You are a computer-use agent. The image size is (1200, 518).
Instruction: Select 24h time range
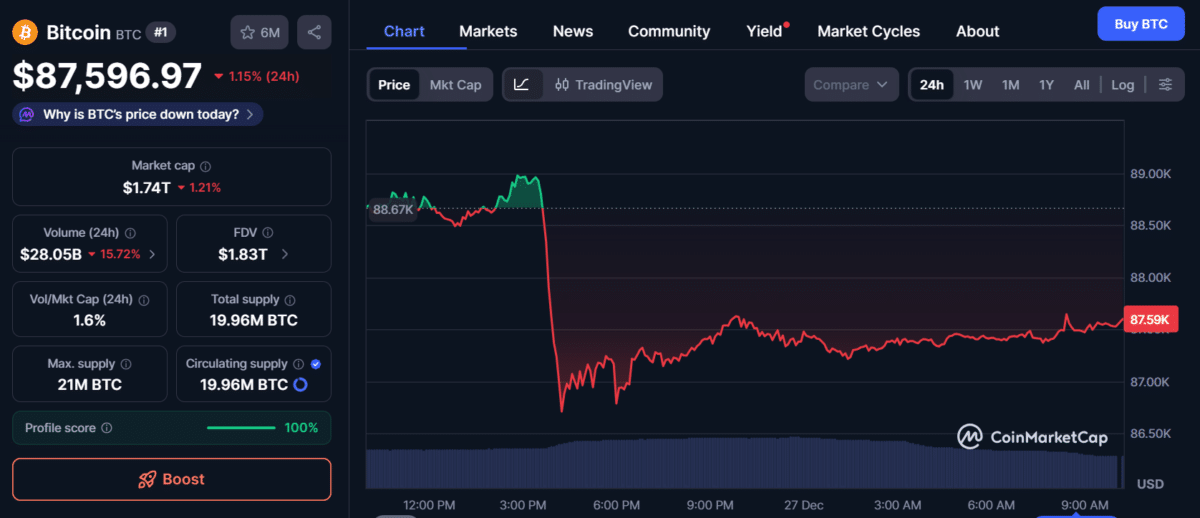coord(932,85)
